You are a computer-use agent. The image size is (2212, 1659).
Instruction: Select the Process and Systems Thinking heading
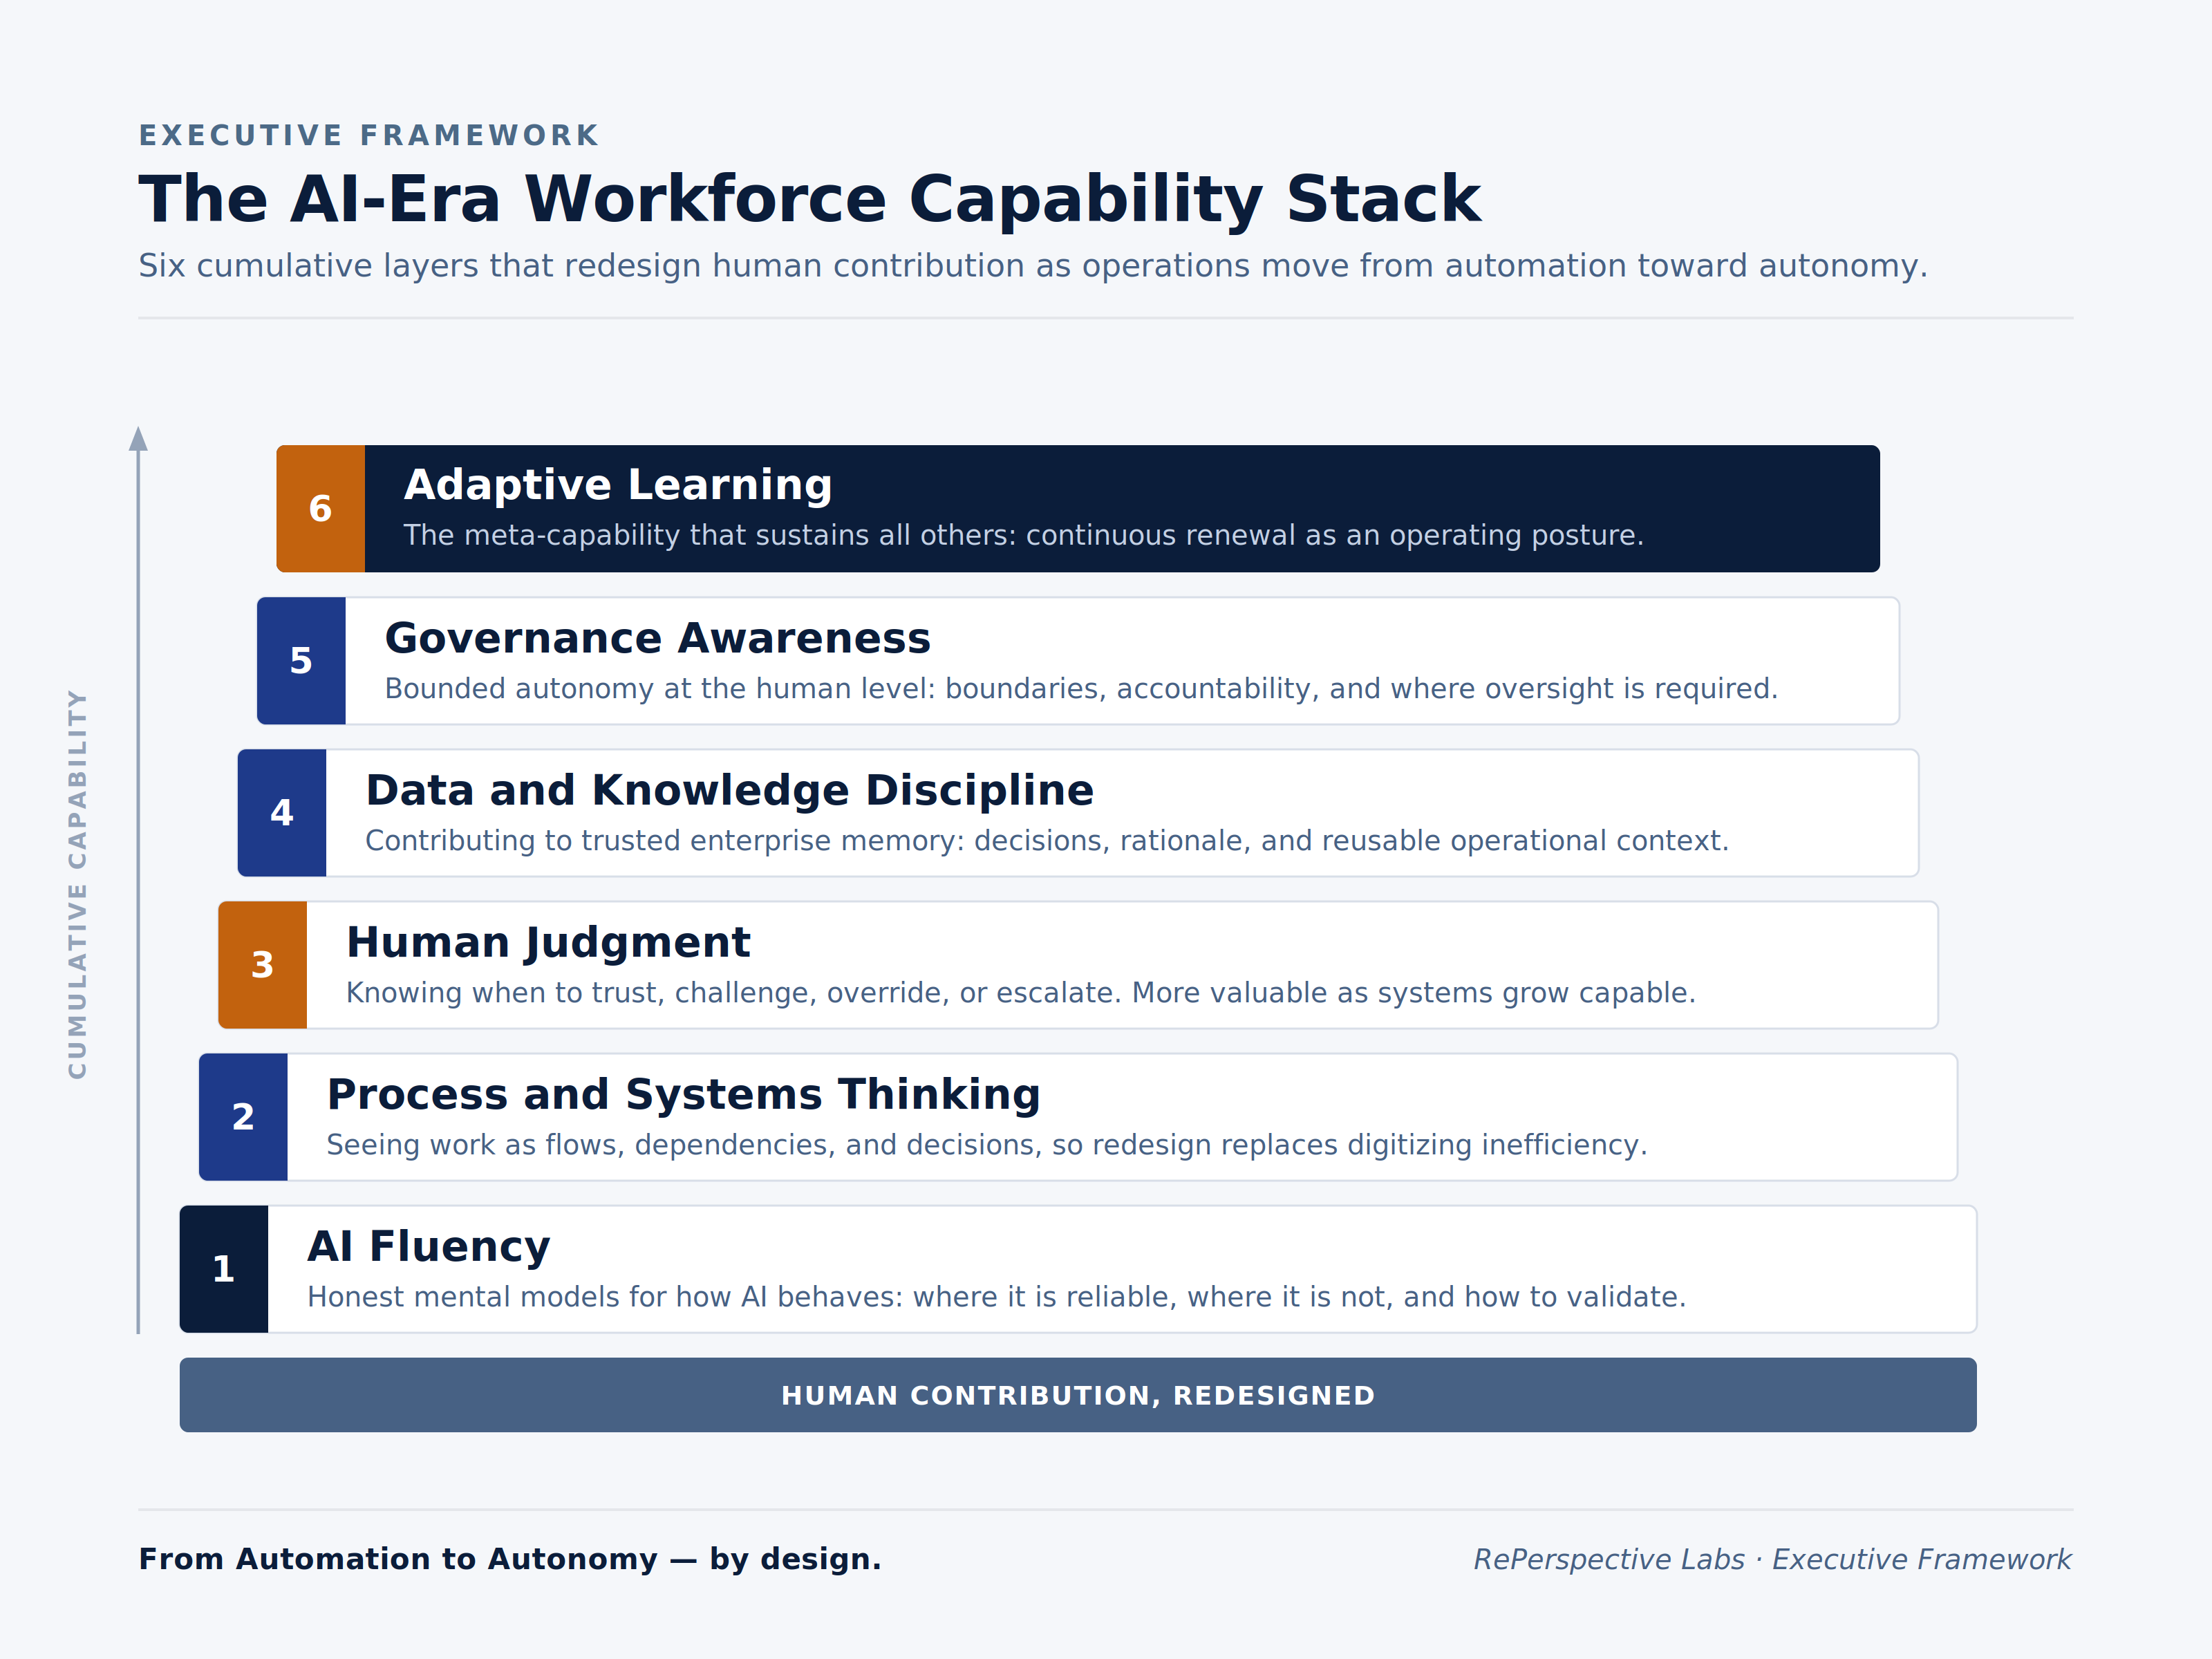tap(684, 1095)
